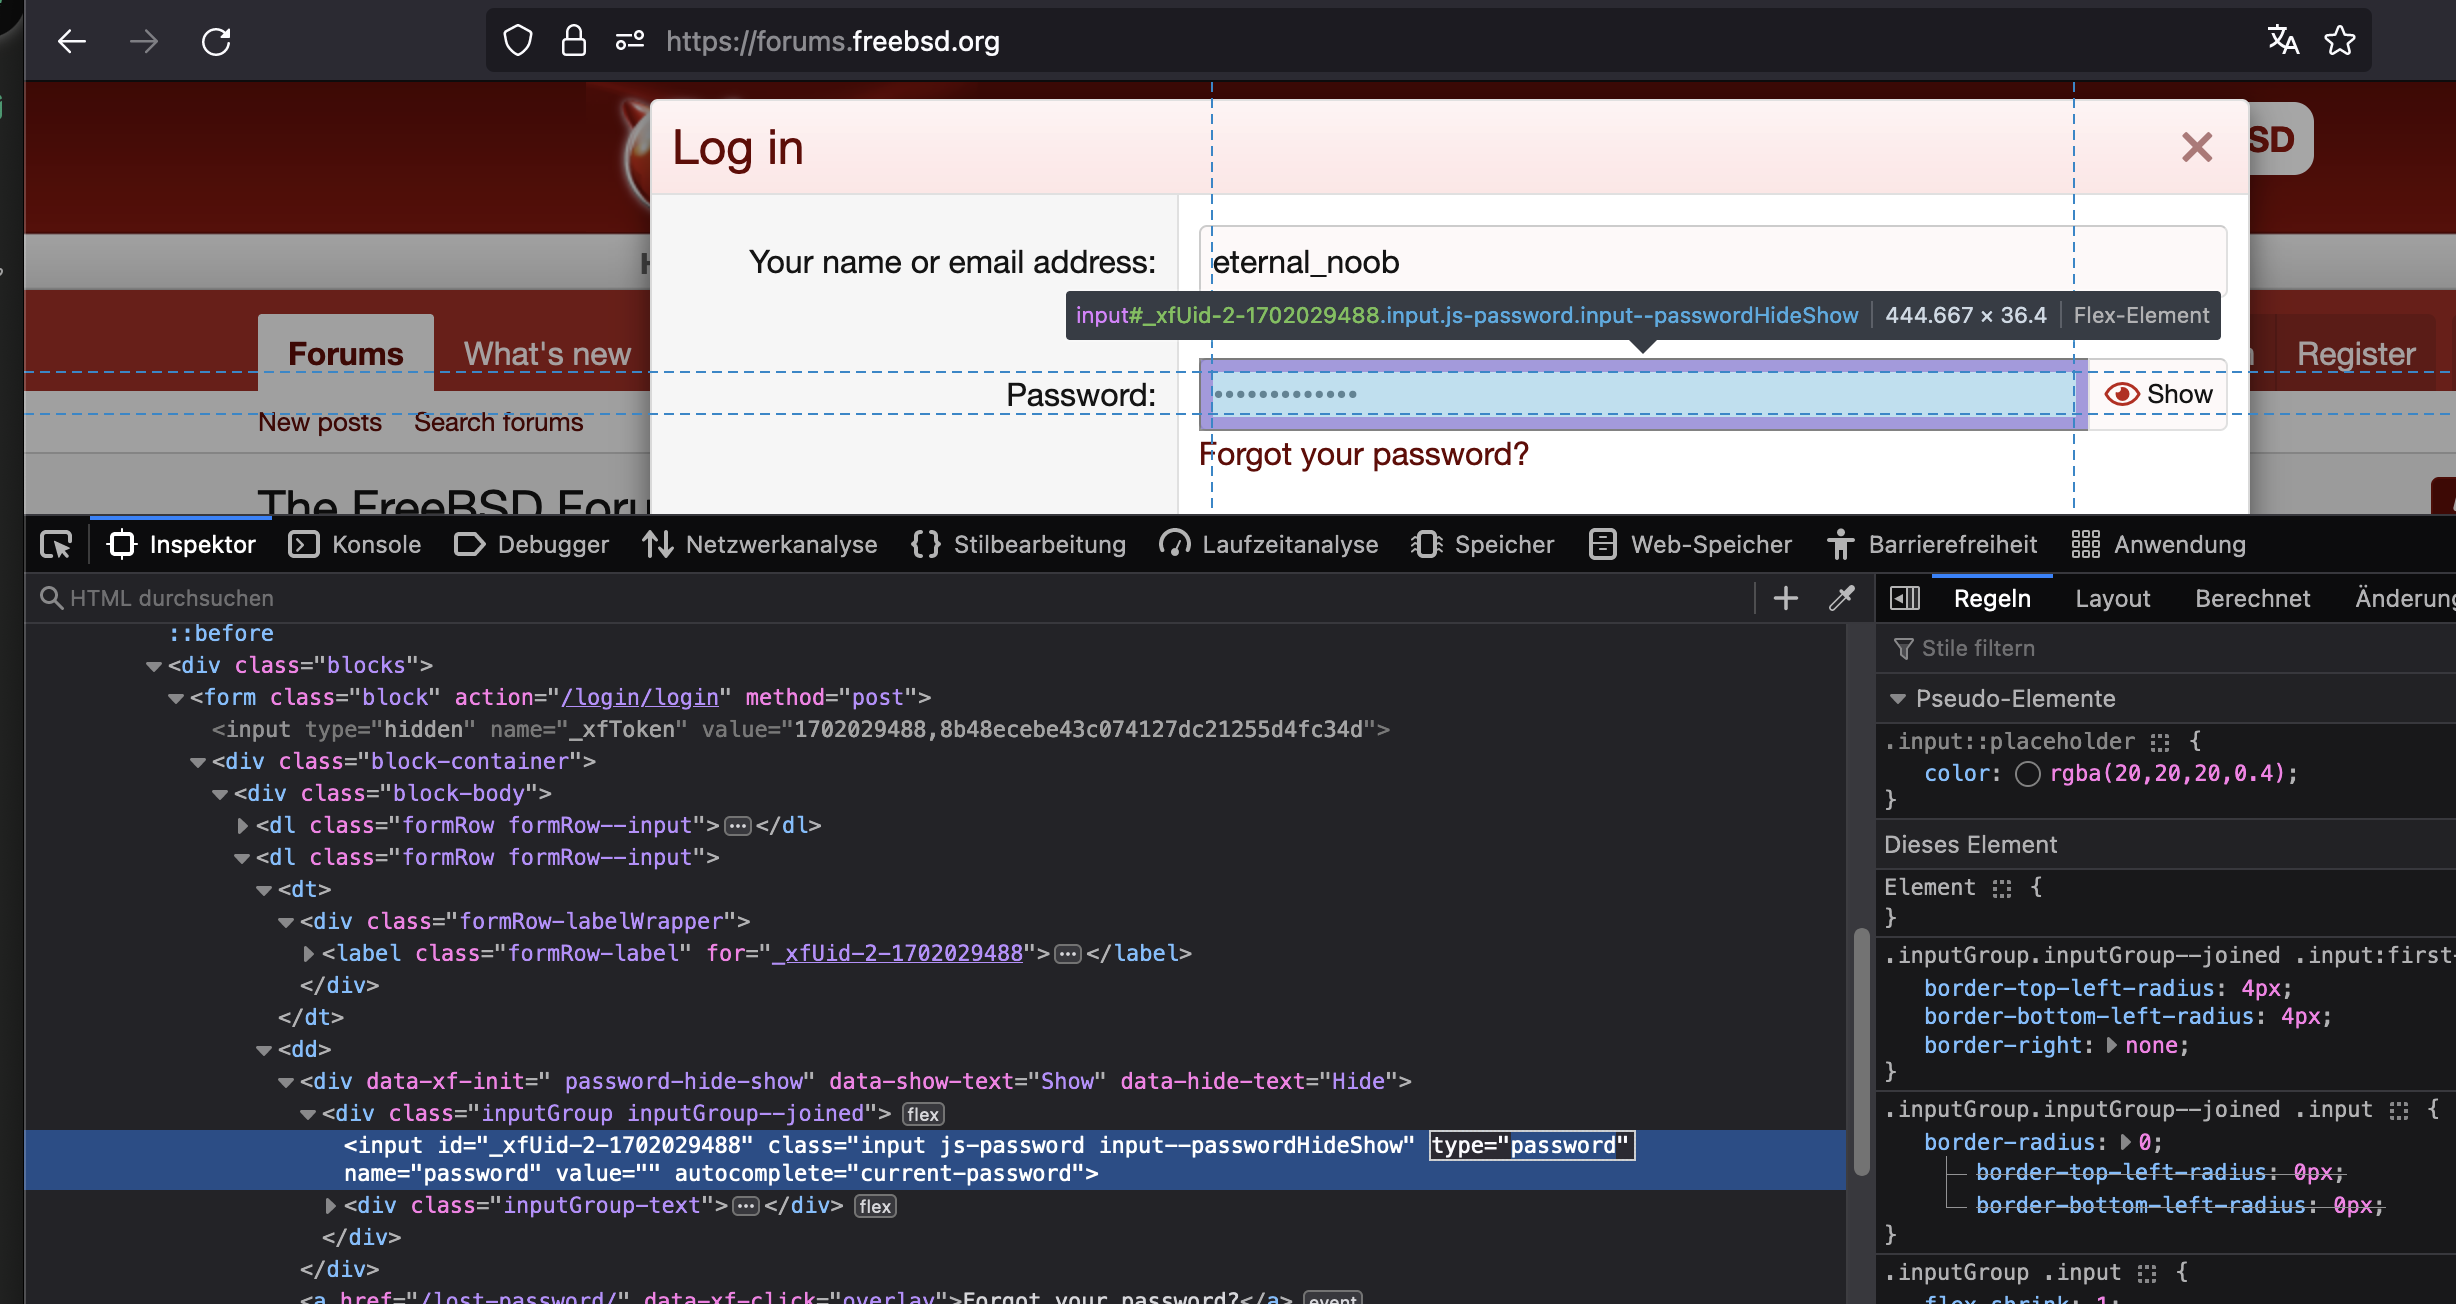Screen dimensions: 2456x1304
Task: Collapse the Pseudo-Elemente section
Action: click(x=1897, y=699)
